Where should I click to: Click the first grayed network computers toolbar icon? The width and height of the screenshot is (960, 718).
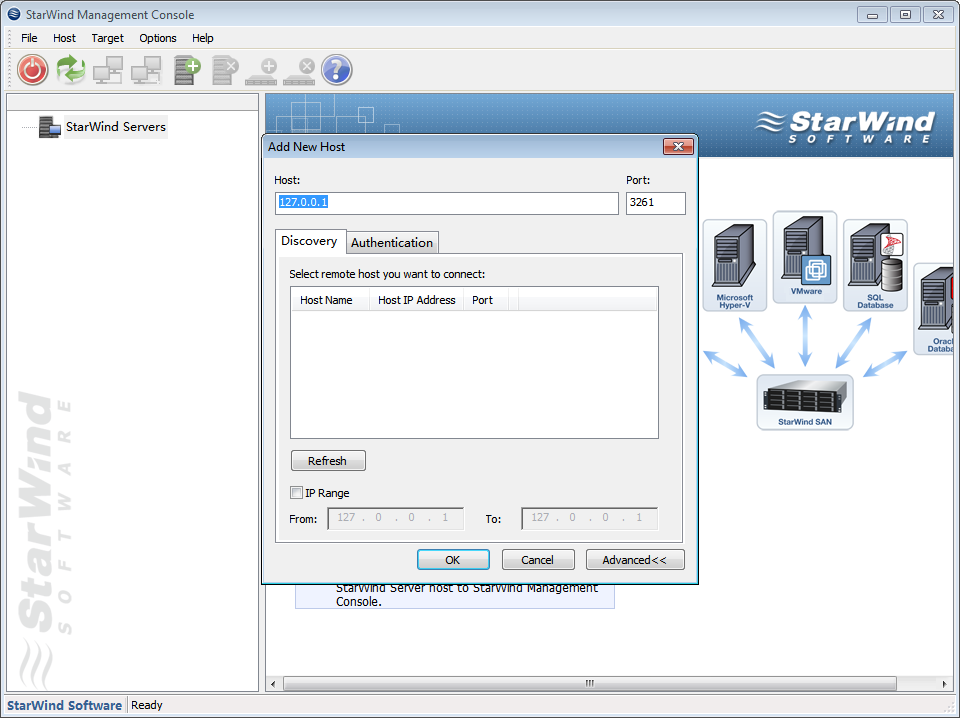[x=108, y=70]
